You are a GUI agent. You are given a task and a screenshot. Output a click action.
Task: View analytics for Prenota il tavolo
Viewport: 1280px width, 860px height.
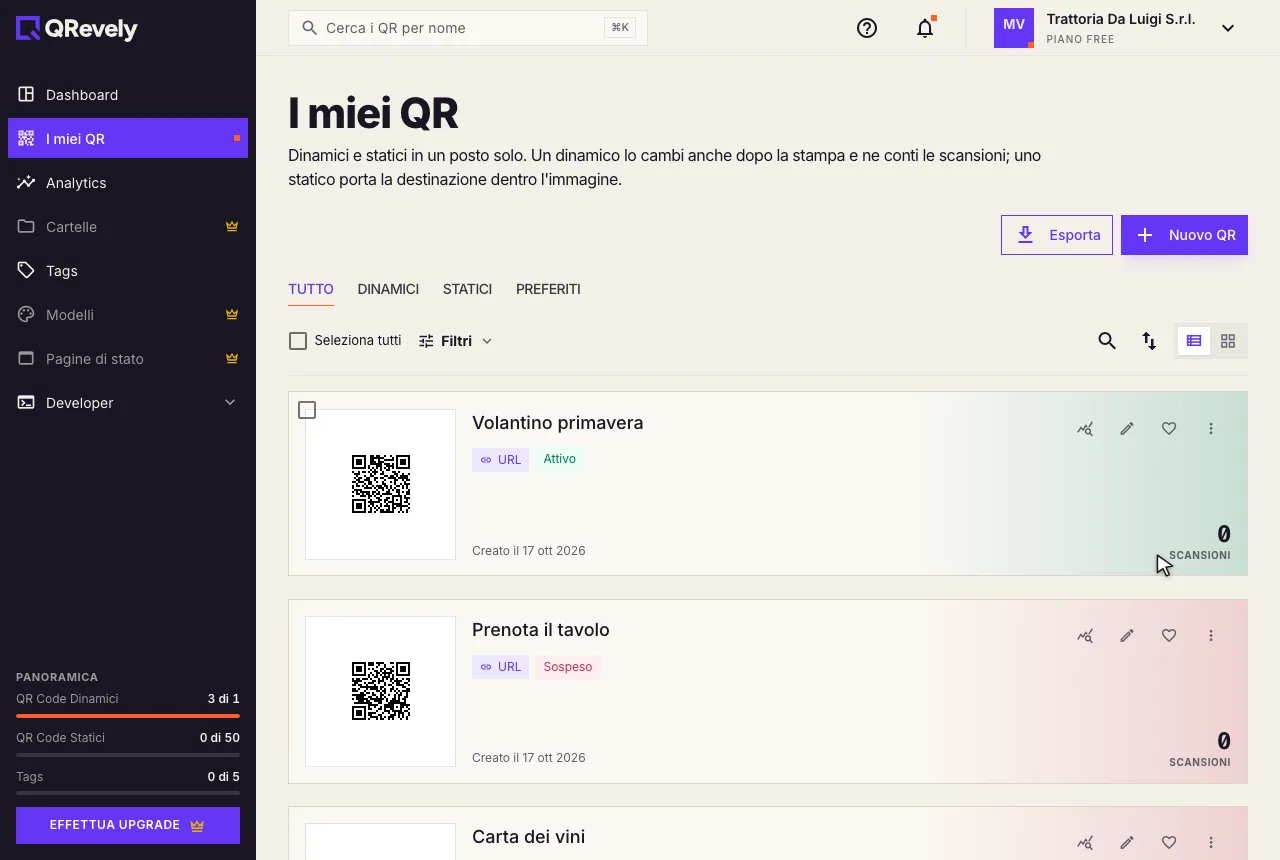1085,636
